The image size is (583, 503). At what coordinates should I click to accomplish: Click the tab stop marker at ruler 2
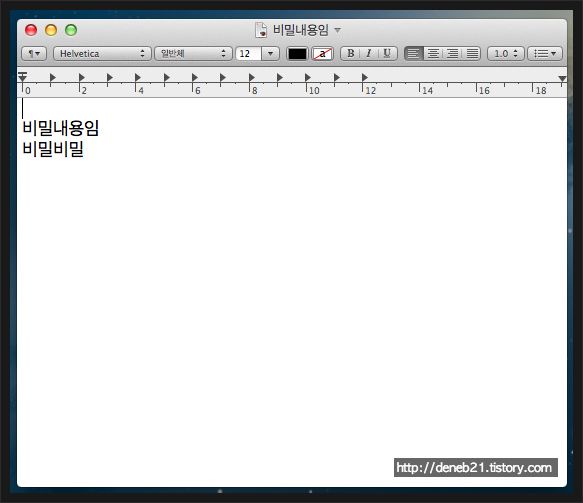point(82,77)
